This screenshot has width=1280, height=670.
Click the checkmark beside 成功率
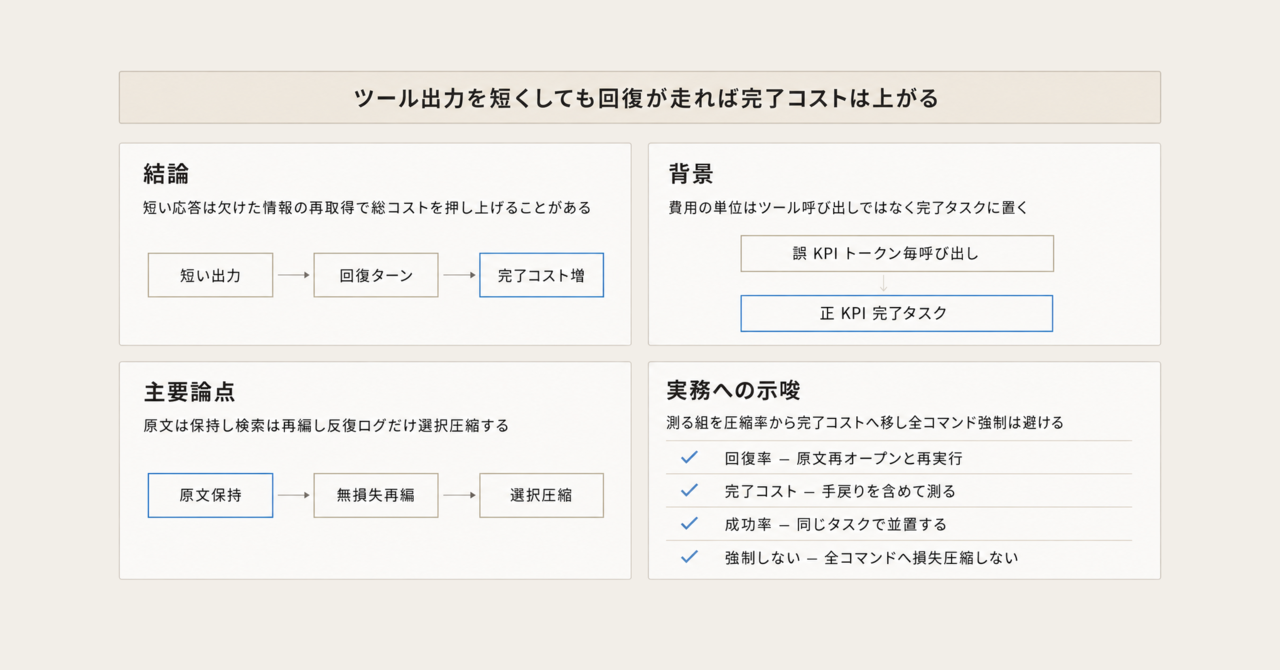click(689, 523)
